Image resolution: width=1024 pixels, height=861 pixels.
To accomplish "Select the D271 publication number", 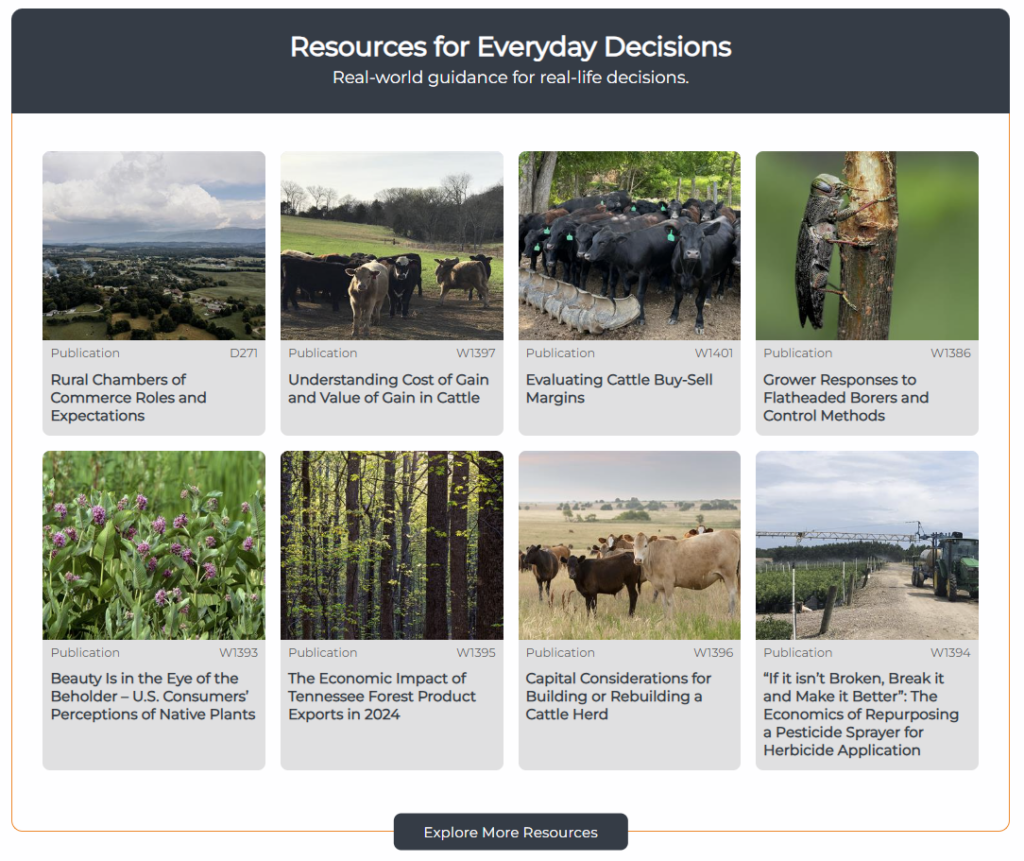I will (244, 353).
